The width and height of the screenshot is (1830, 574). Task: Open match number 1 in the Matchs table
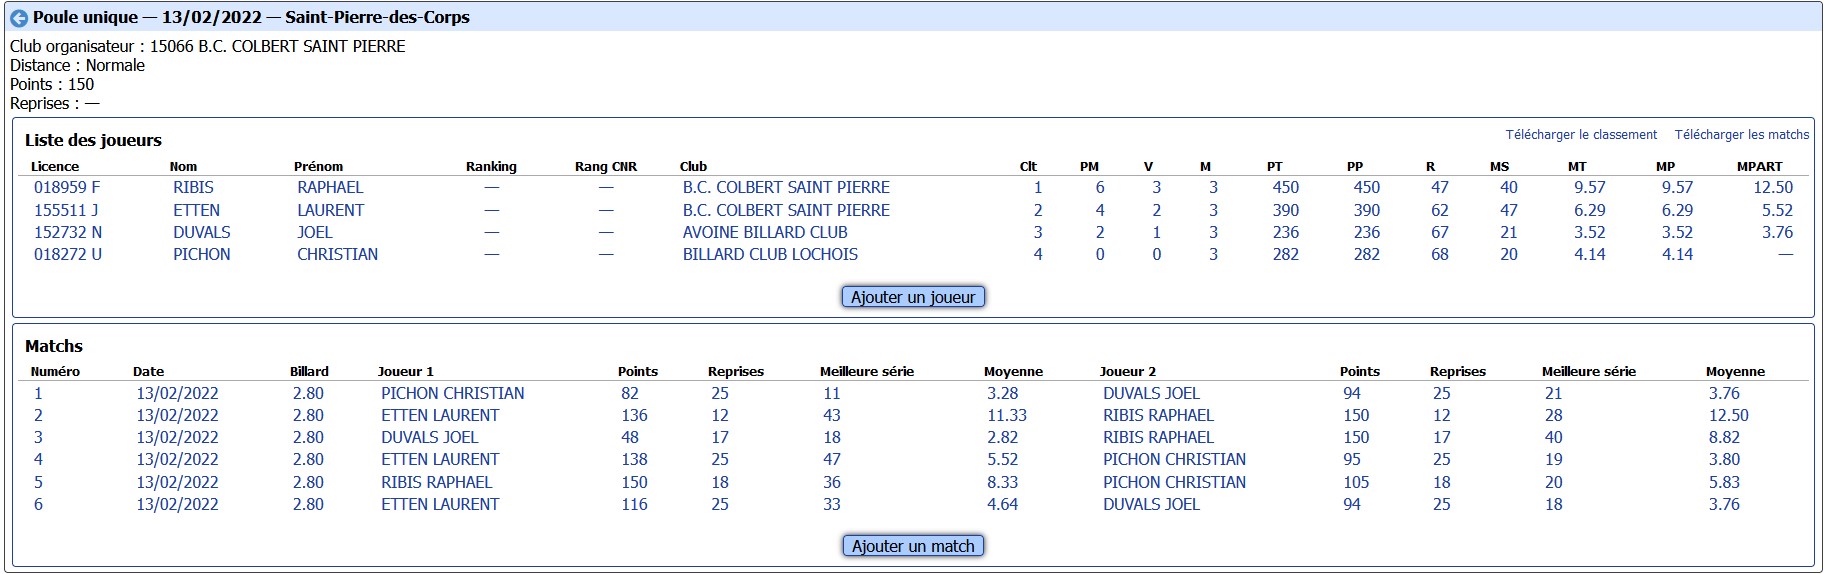coord(38,393)
